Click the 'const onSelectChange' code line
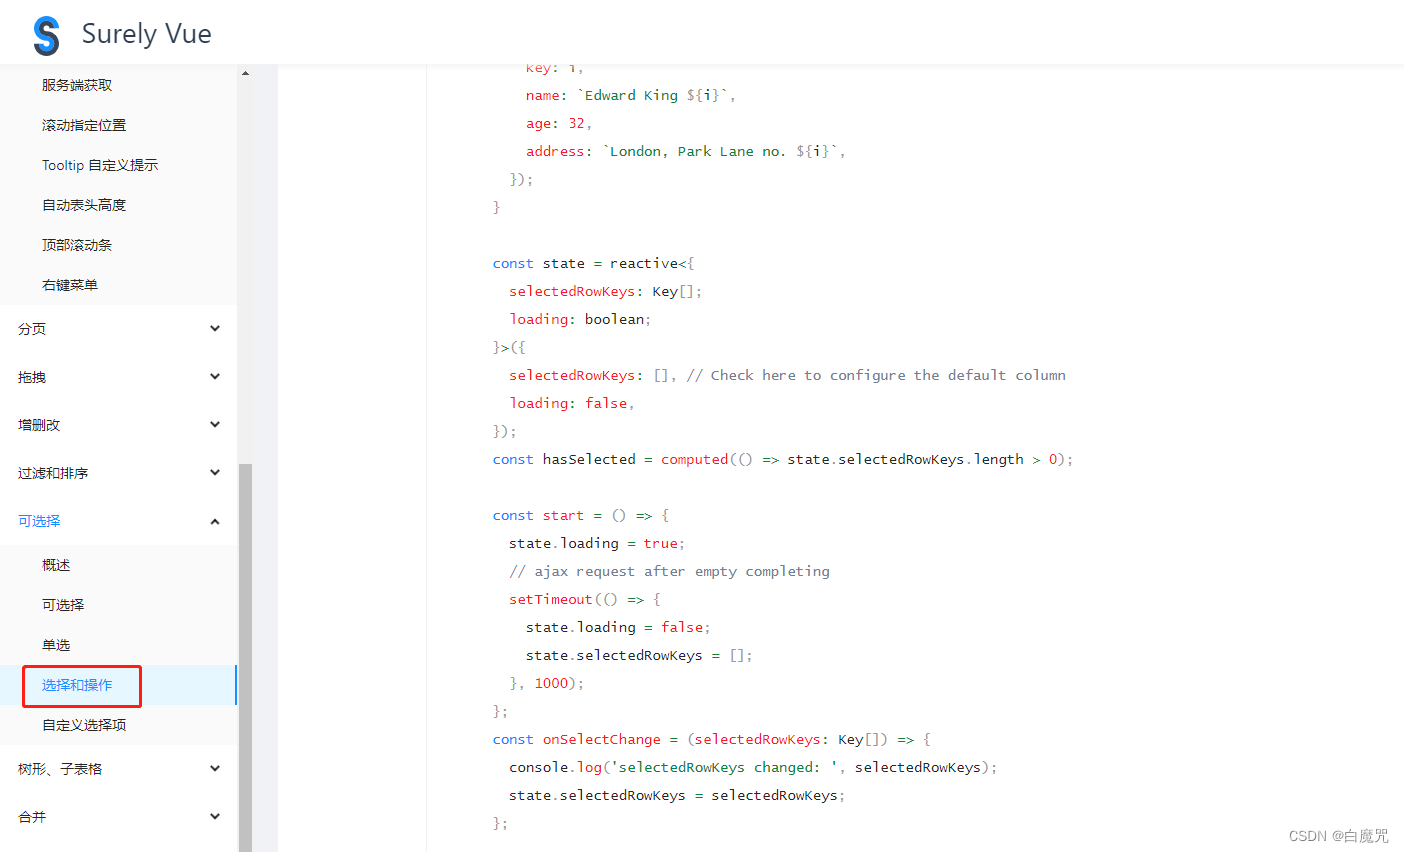 (712, 739)
